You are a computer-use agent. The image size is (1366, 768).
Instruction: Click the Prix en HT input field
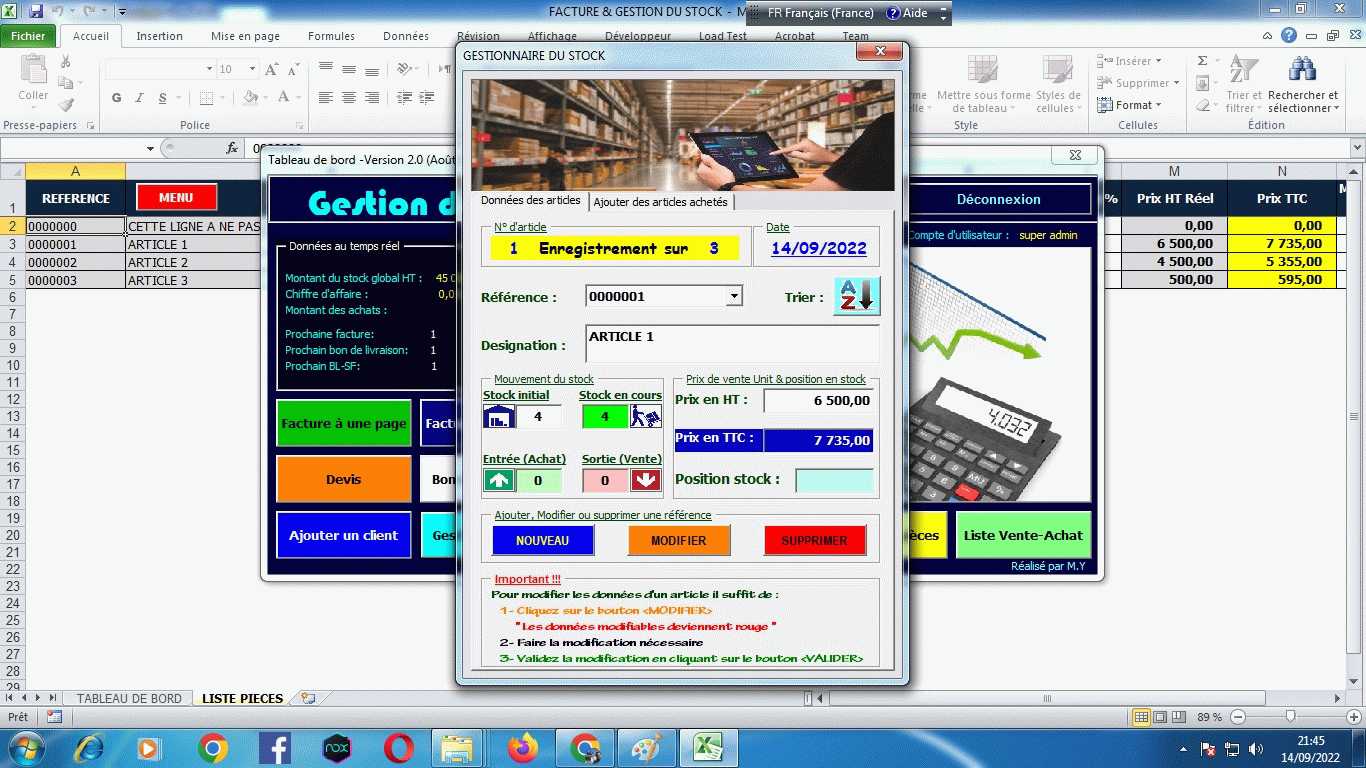819,401
